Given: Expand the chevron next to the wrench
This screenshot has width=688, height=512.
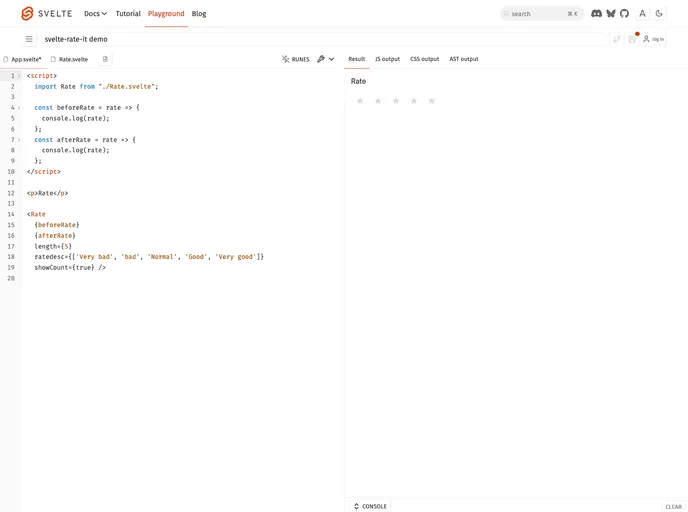Looking at the screenshot, I should tap(331, 59).
